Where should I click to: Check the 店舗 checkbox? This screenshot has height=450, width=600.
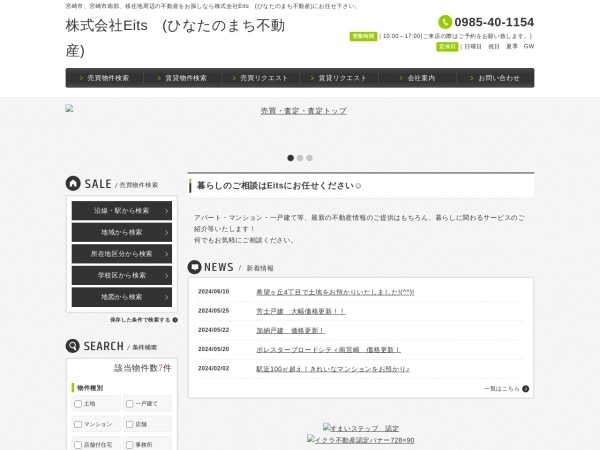tap(130, 424)
